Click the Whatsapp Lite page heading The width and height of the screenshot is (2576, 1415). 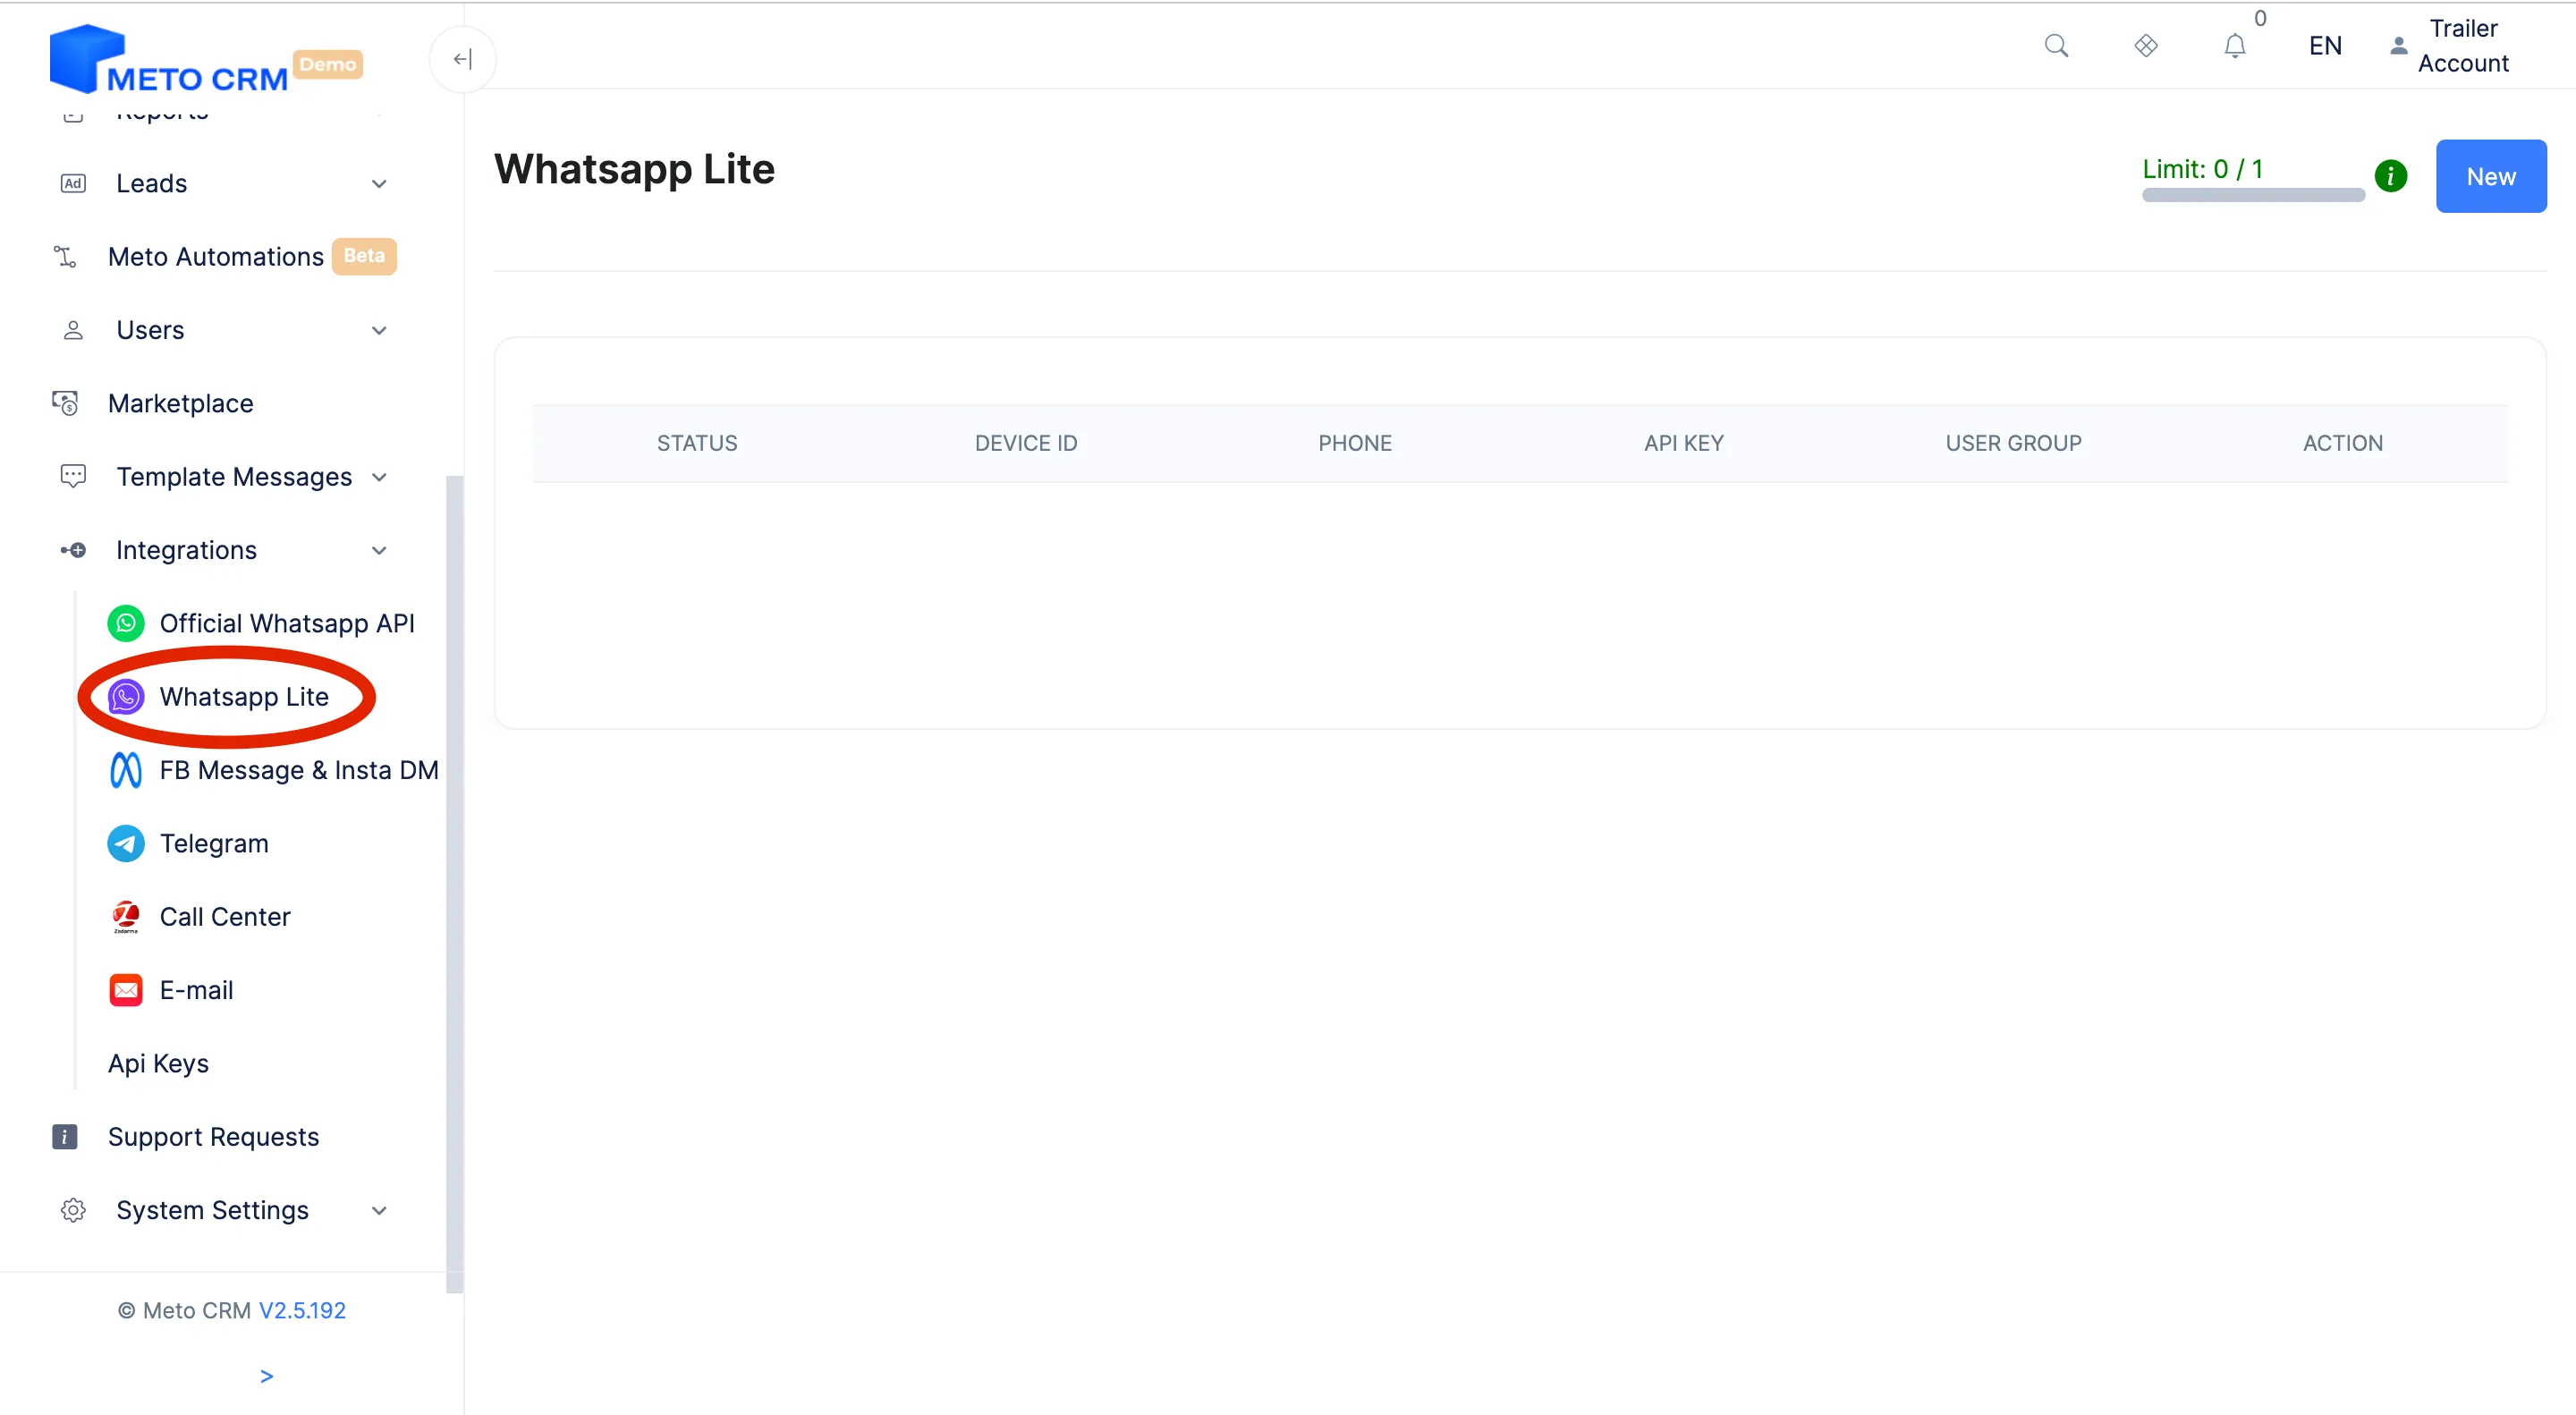point(634,169)
